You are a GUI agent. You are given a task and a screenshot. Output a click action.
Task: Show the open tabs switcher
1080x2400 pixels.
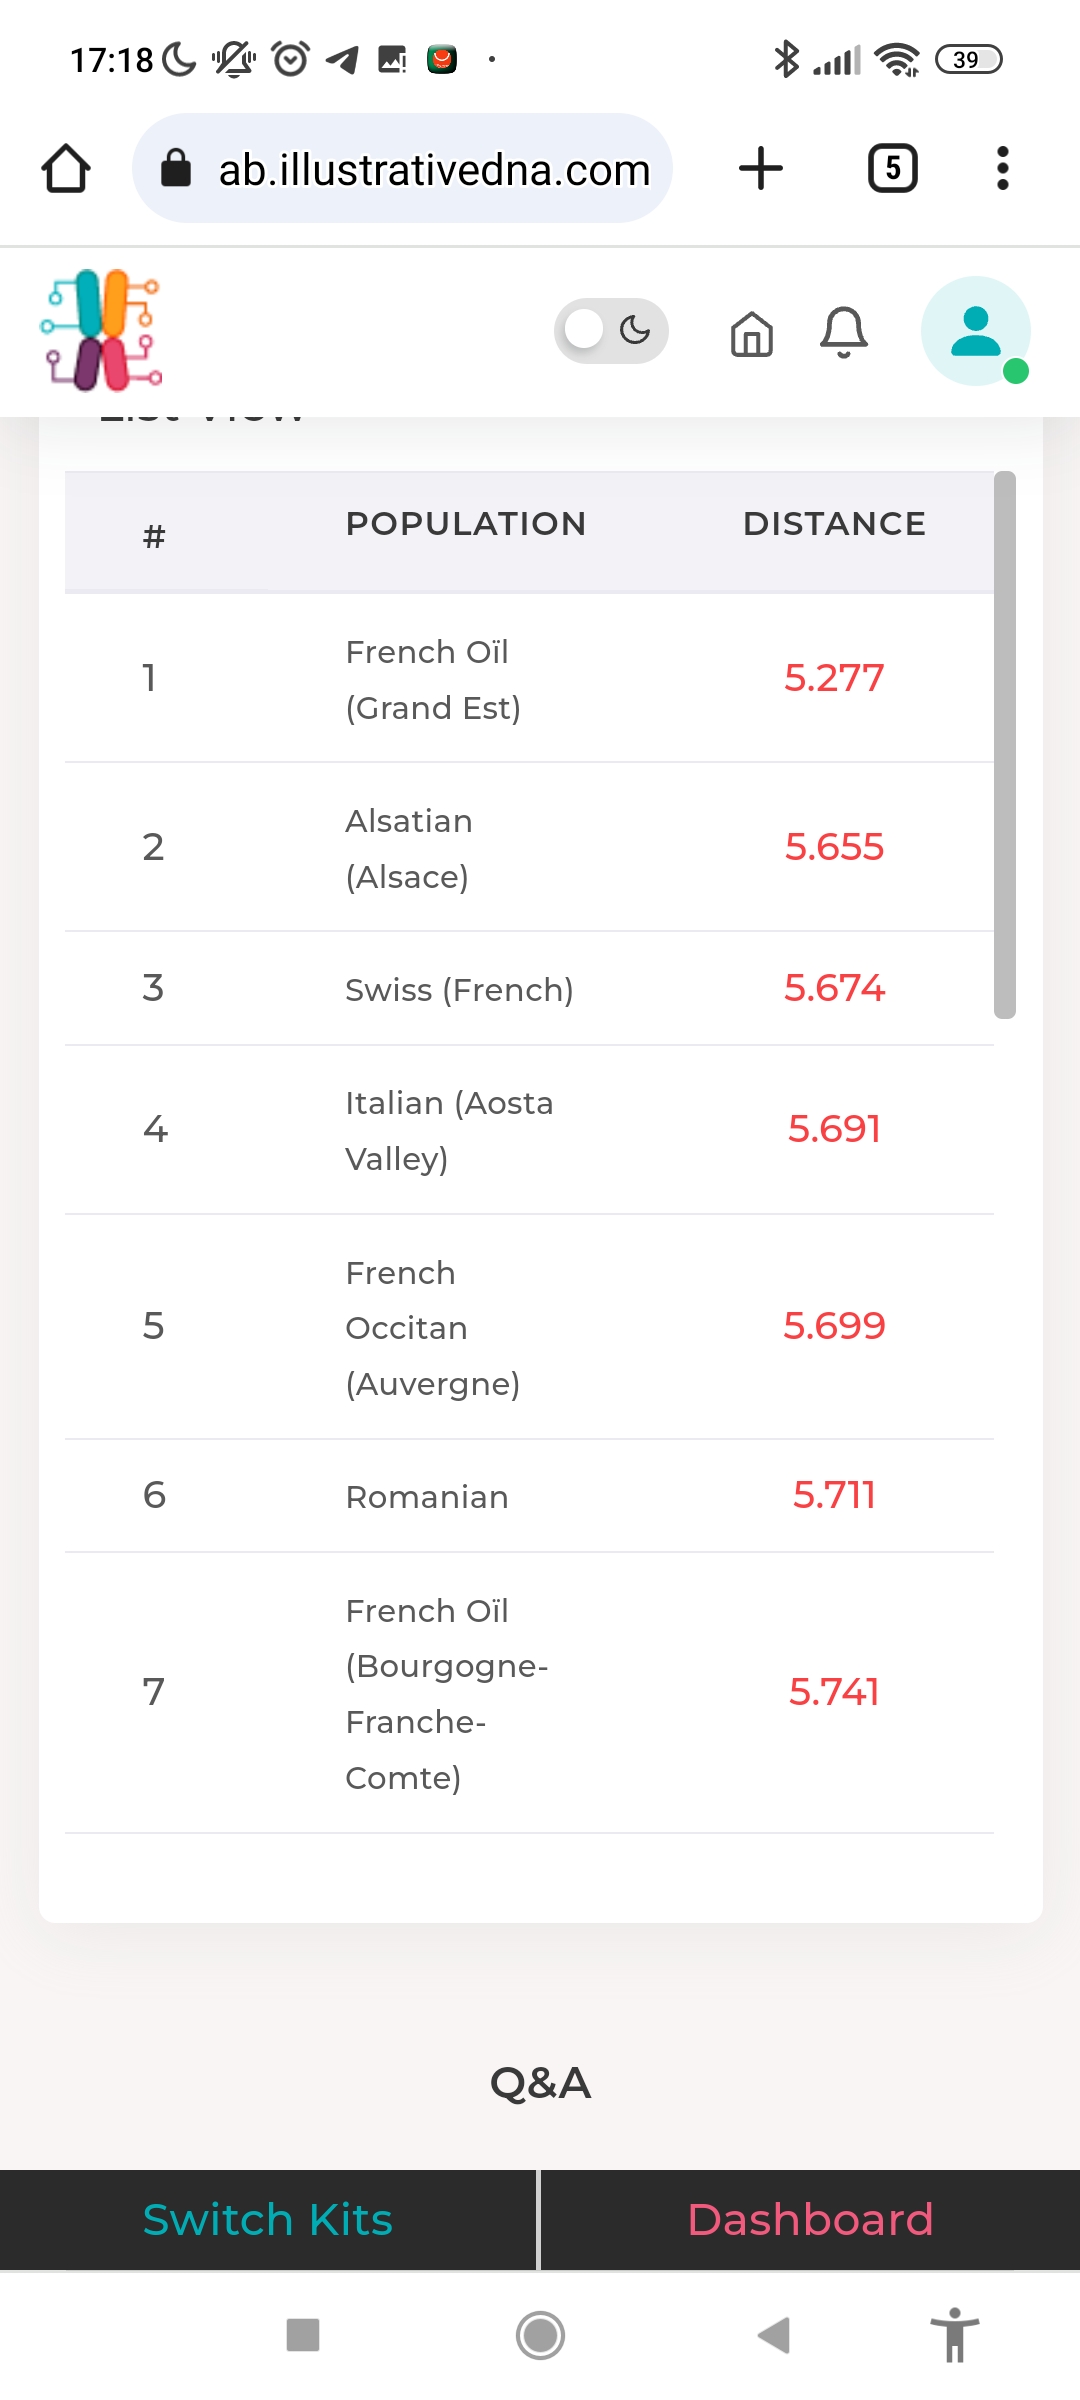(x=893, y=168)
